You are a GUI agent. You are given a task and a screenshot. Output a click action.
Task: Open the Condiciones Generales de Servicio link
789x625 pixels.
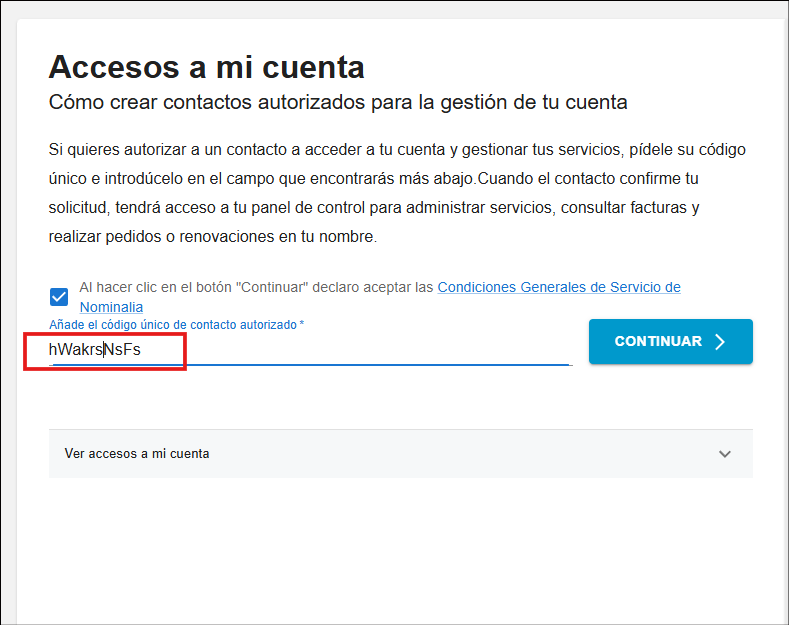coord(558,287)
